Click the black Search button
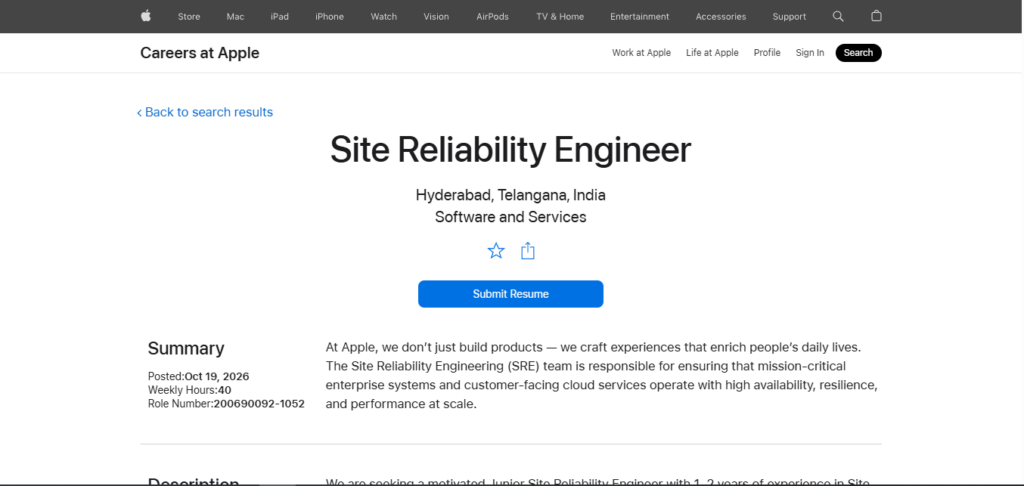 (858, 53)
